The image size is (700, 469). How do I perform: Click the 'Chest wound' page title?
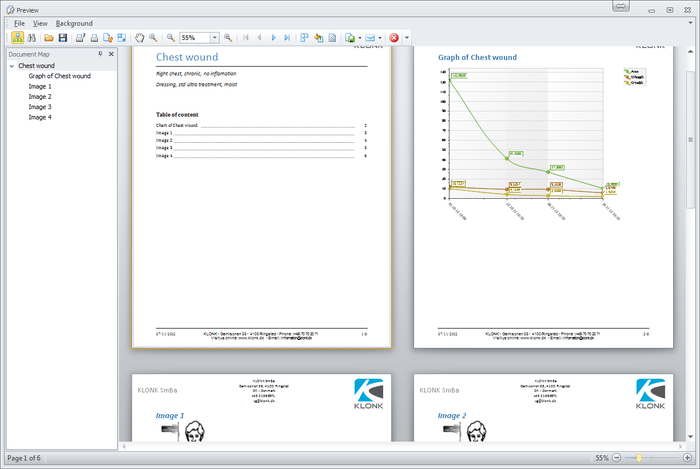[x=187, y=57]
